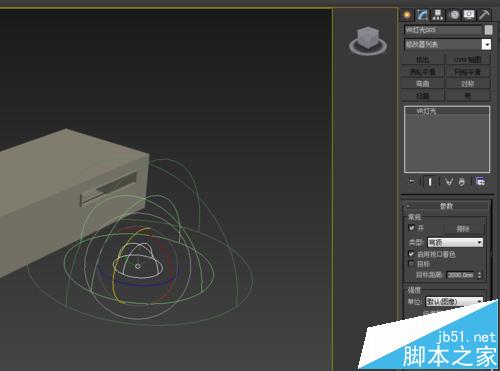Click the VR灯光005 object name field
Image resolution: width=500 pixels, height=371 pixels.
(443, 30)
